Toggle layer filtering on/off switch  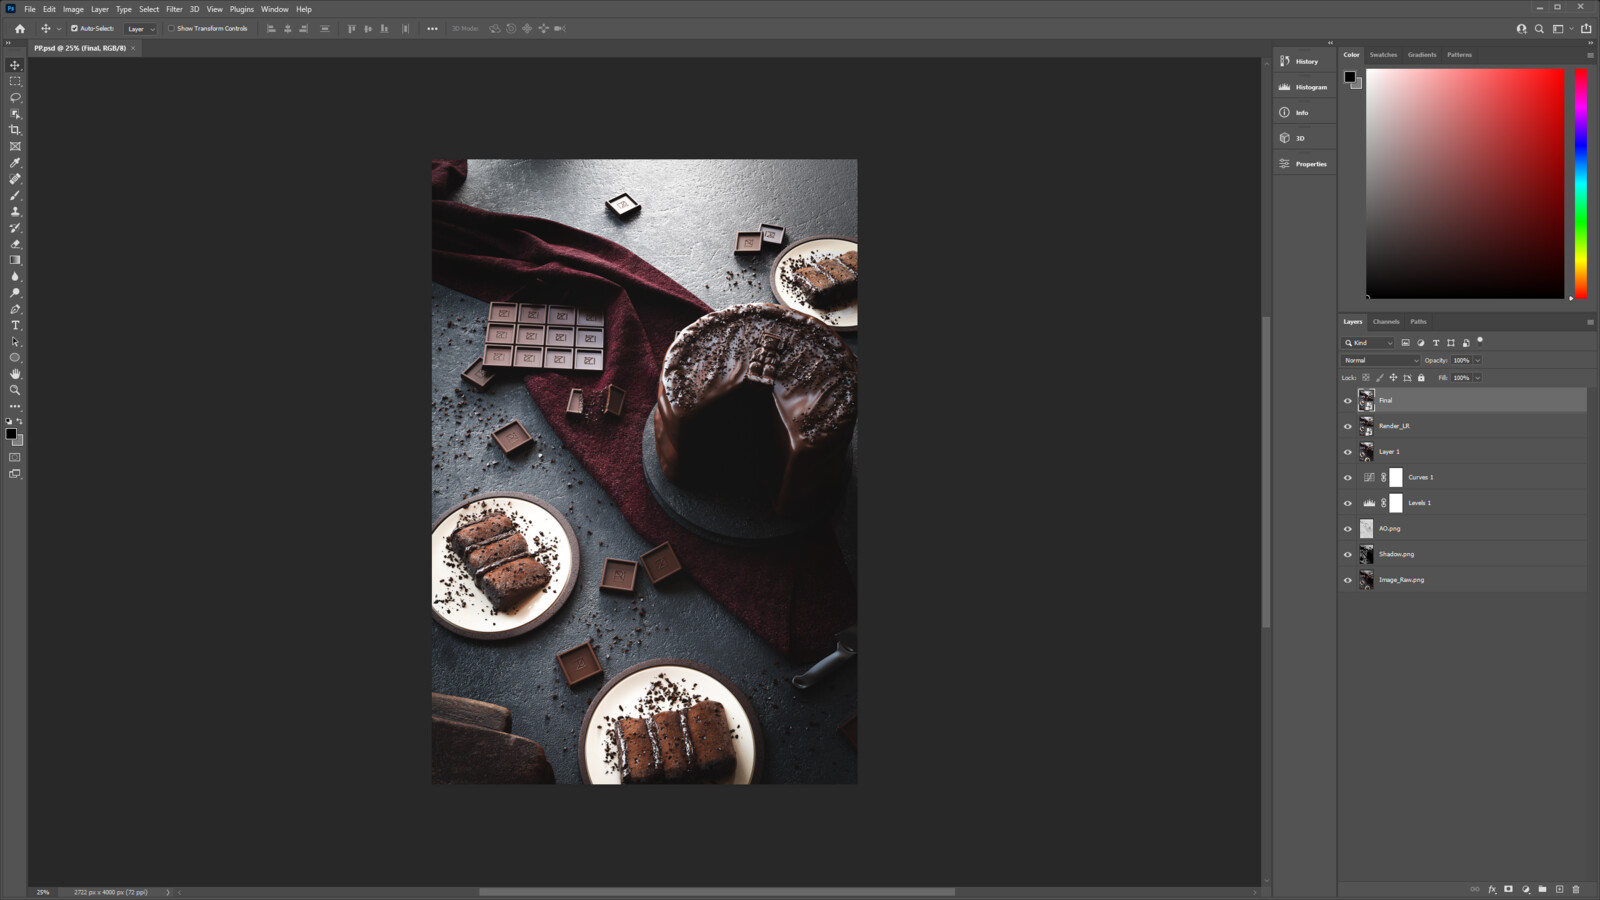click(1480, 341)
